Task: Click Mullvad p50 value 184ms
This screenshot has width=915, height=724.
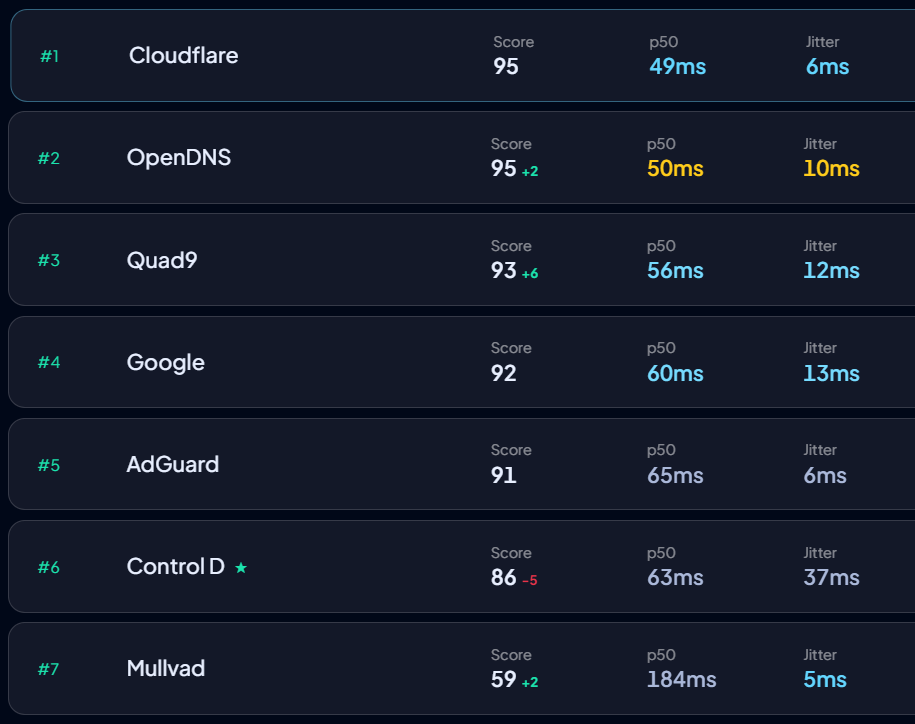Action: [x=682, y=680]
